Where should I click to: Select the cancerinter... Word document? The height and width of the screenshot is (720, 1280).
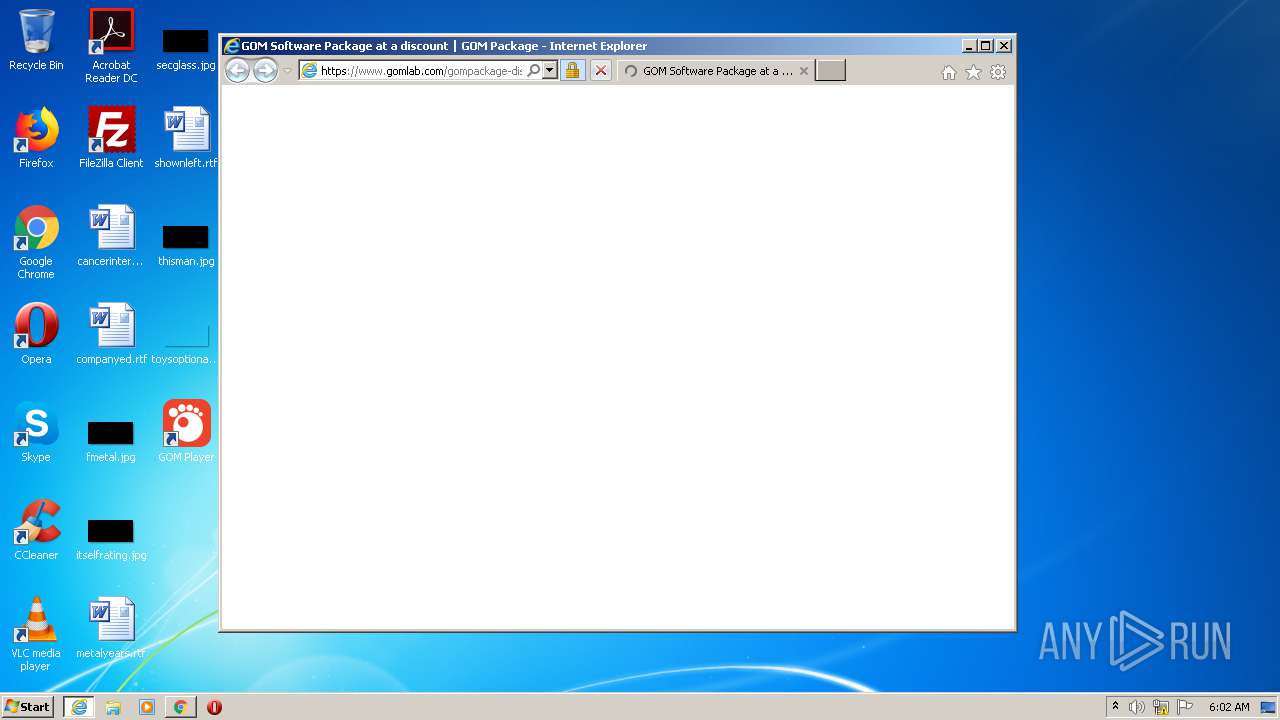coord(111,236)
